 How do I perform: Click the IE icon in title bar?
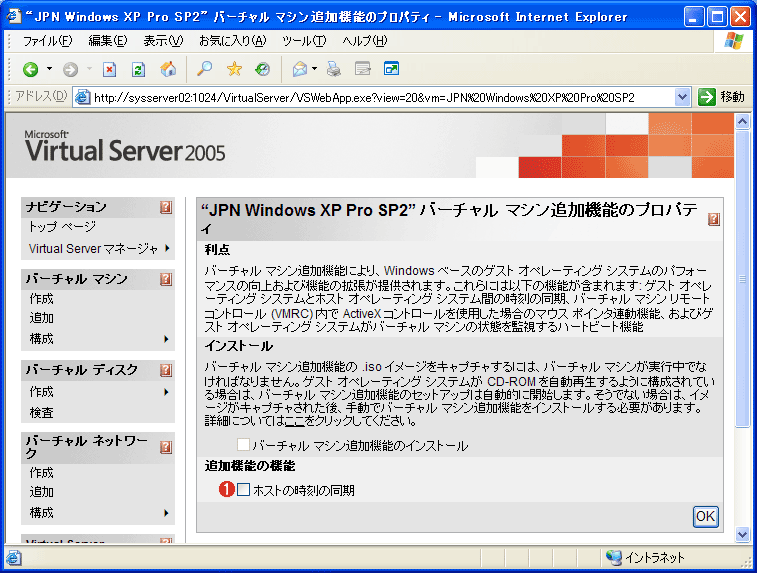(13, 16)
